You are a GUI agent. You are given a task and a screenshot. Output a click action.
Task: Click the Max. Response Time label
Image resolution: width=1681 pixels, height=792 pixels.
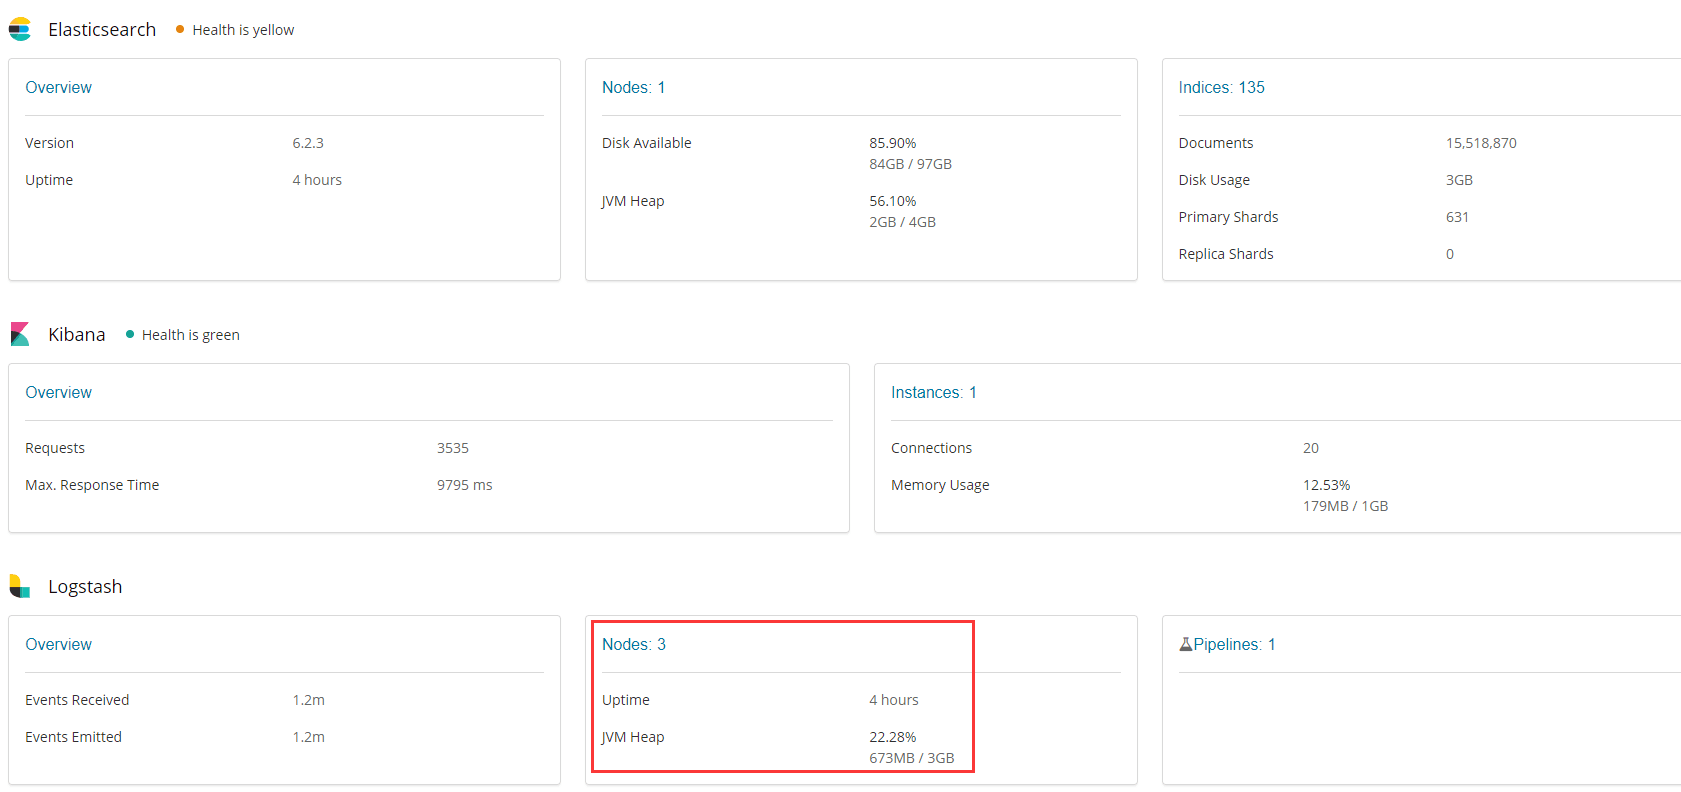pyautogui.click(x=92, y=485)
